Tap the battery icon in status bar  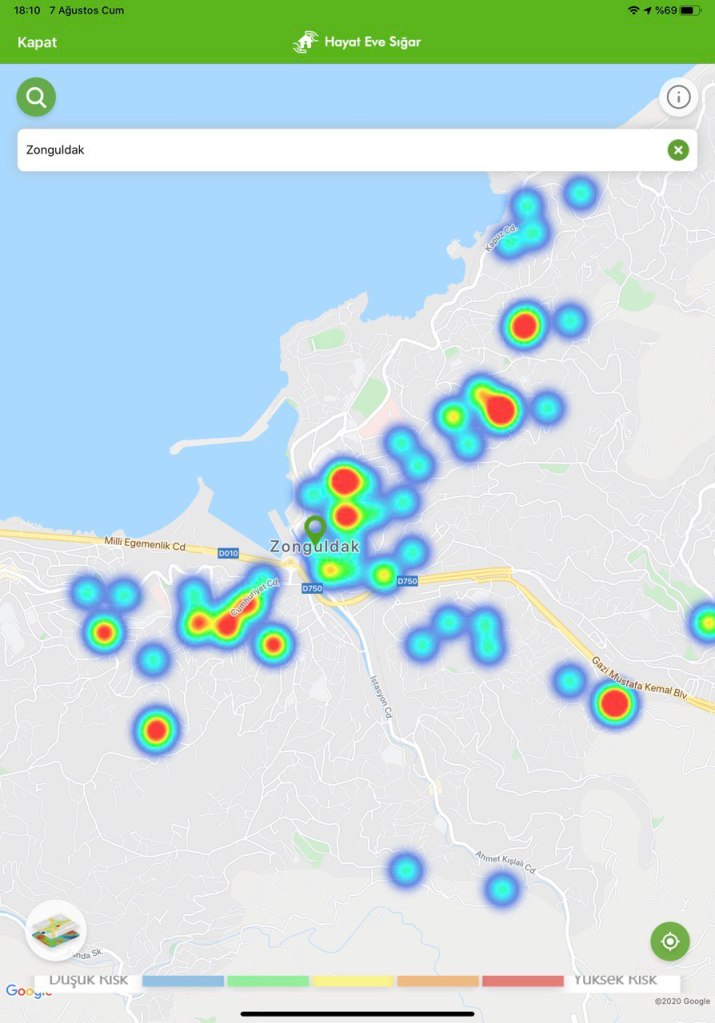pyautogui.click(x=692, y=10)
